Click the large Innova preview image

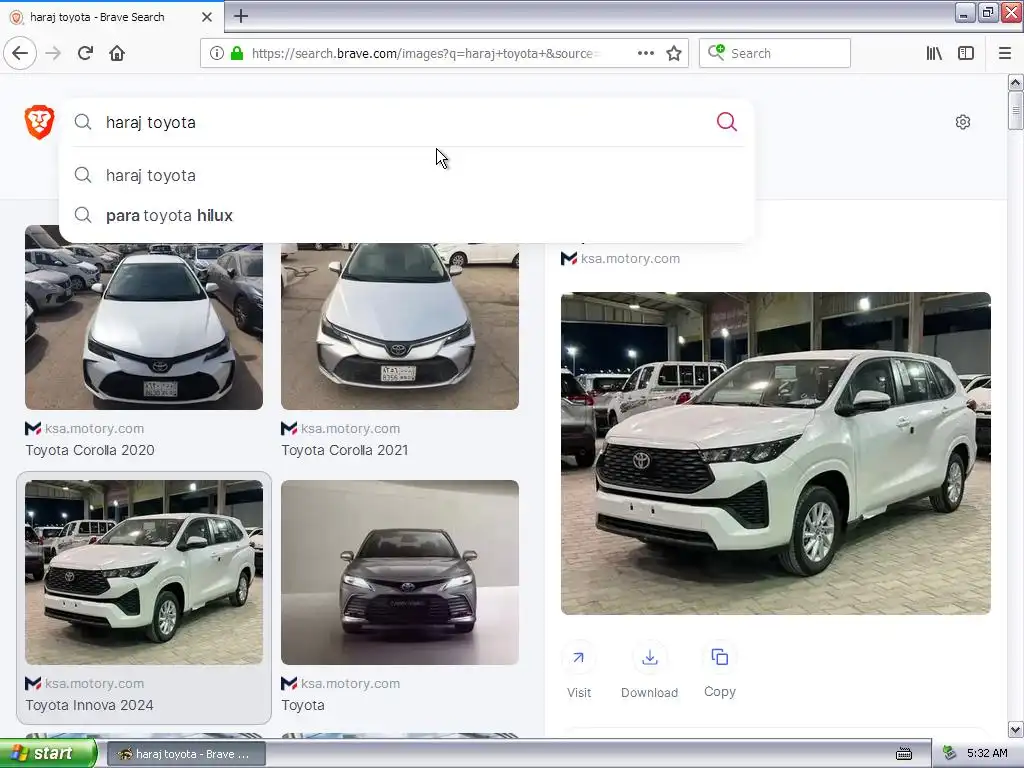tap(776, 453)
